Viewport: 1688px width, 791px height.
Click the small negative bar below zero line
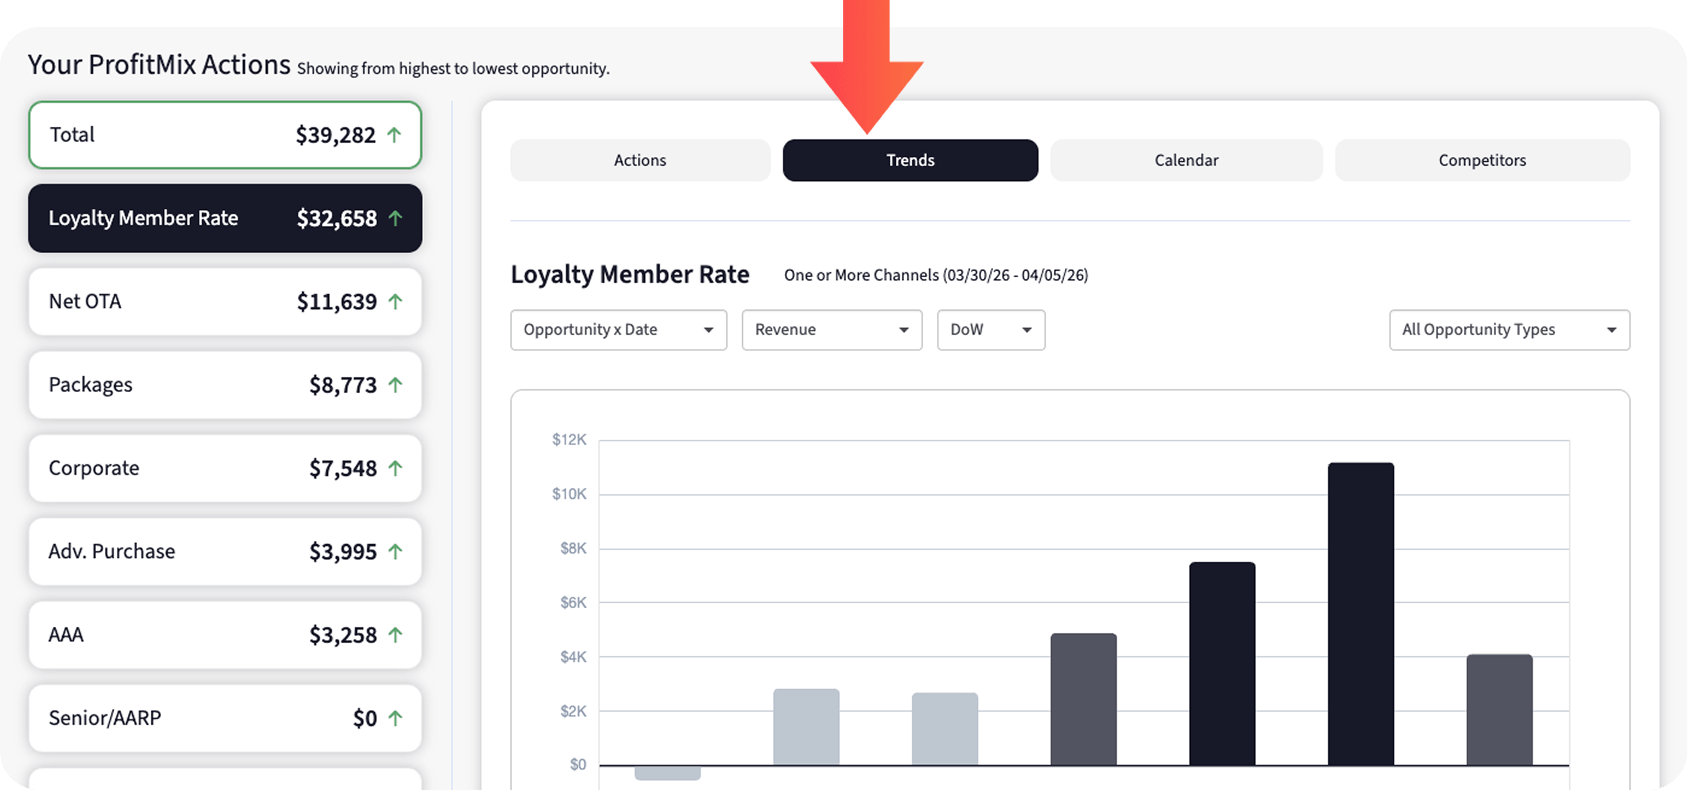667,773
